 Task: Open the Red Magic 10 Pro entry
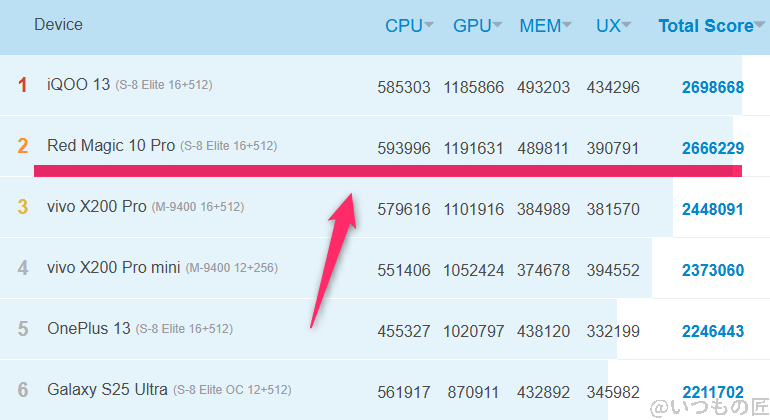110,146
